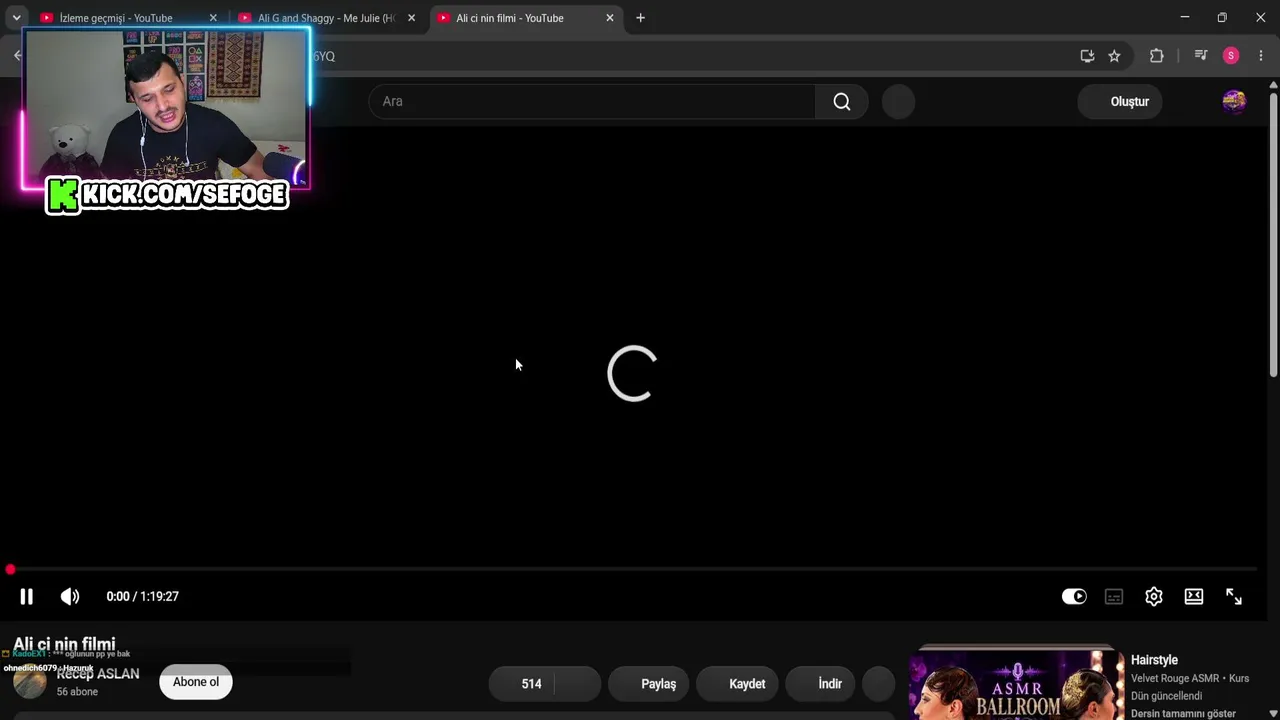The height and width of the screenshot is (720, 1280).
Task: Open the YouTube account avatar menu
Action: point(1234,101)
